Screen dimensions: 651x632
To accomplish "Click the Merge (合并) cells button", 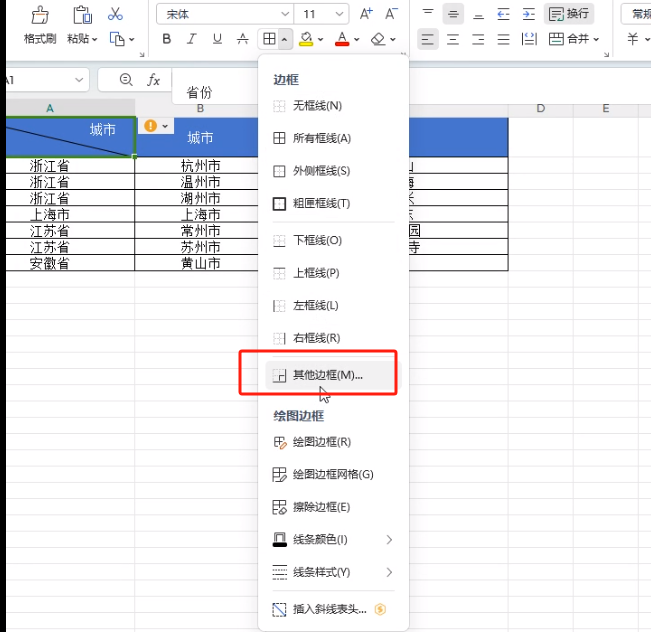I will tap(568, 39).
